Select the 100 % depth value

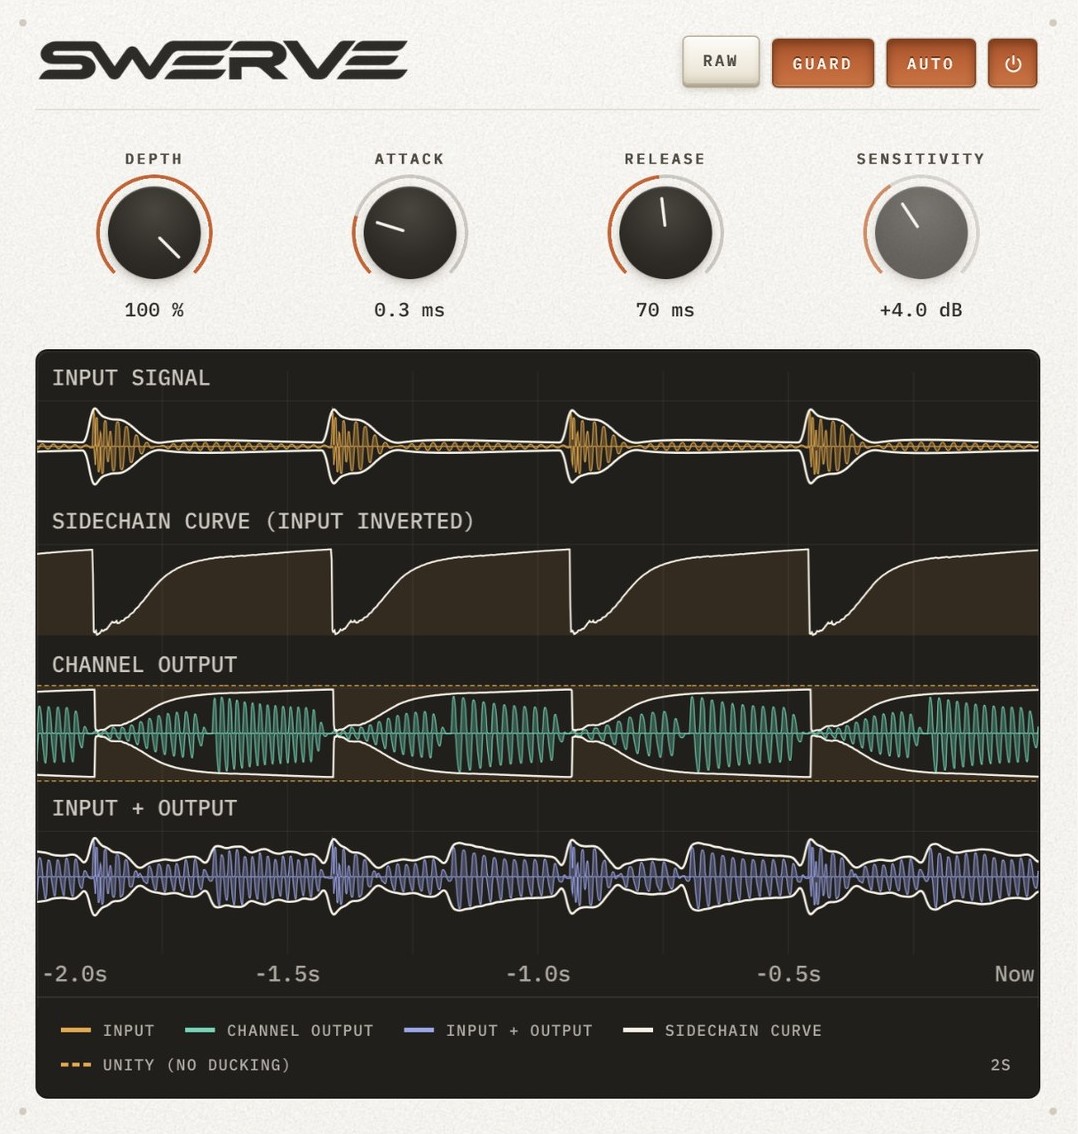(154, 310)
